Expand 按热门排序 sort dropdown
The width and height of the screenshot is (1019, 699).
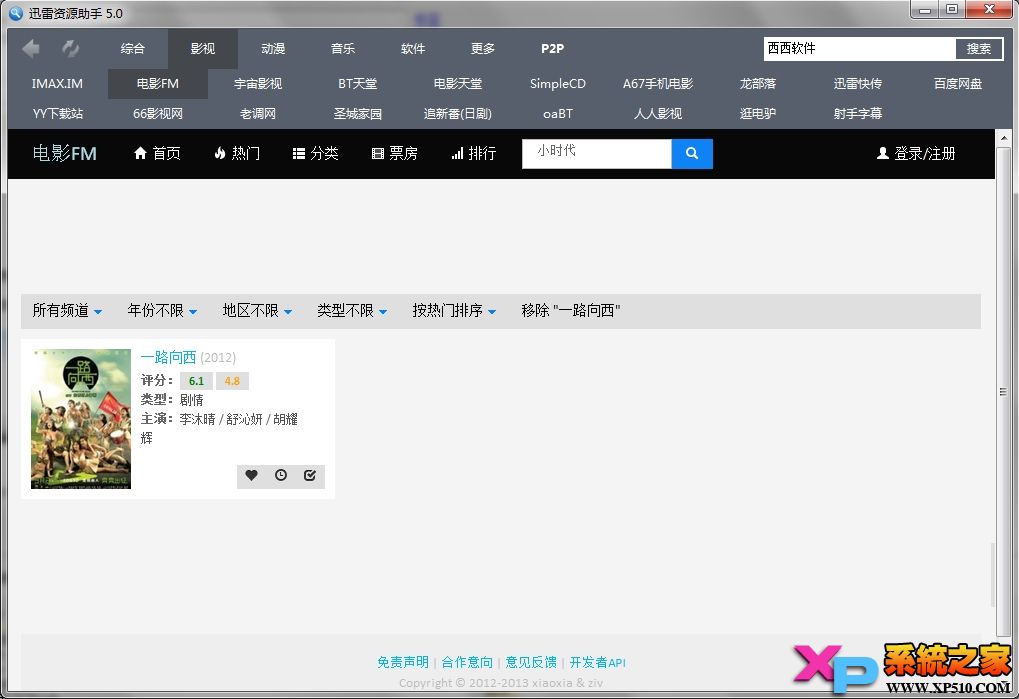pyautogui.click(x=454, y=311)
